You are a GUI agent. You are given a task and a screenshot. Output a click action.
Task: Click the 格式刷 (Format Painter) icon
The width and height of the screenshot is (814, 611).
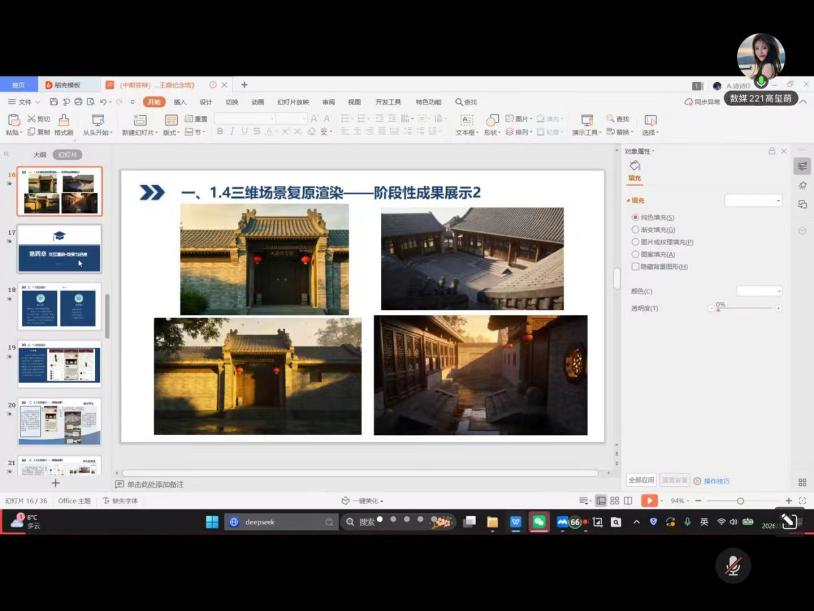click(63, 120)
